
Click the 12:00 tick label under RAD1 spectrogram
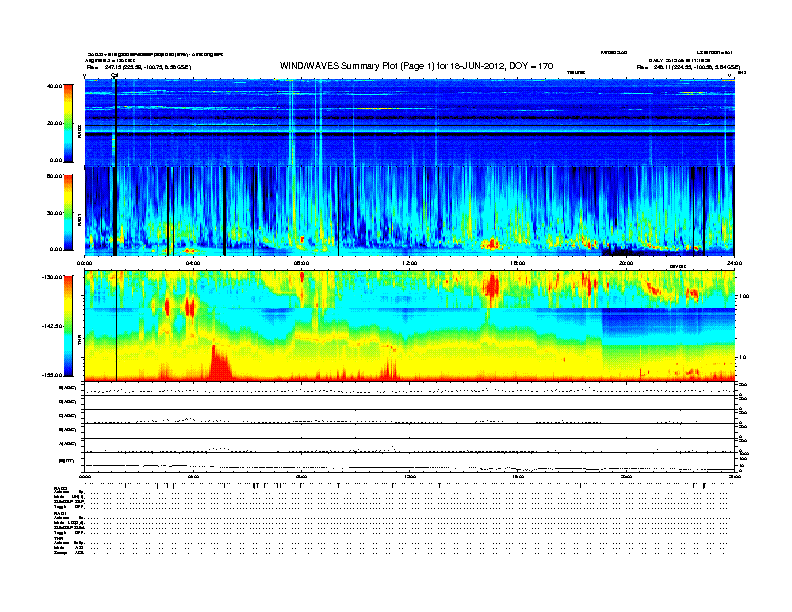pyautogui.click(x=410, y=263)
